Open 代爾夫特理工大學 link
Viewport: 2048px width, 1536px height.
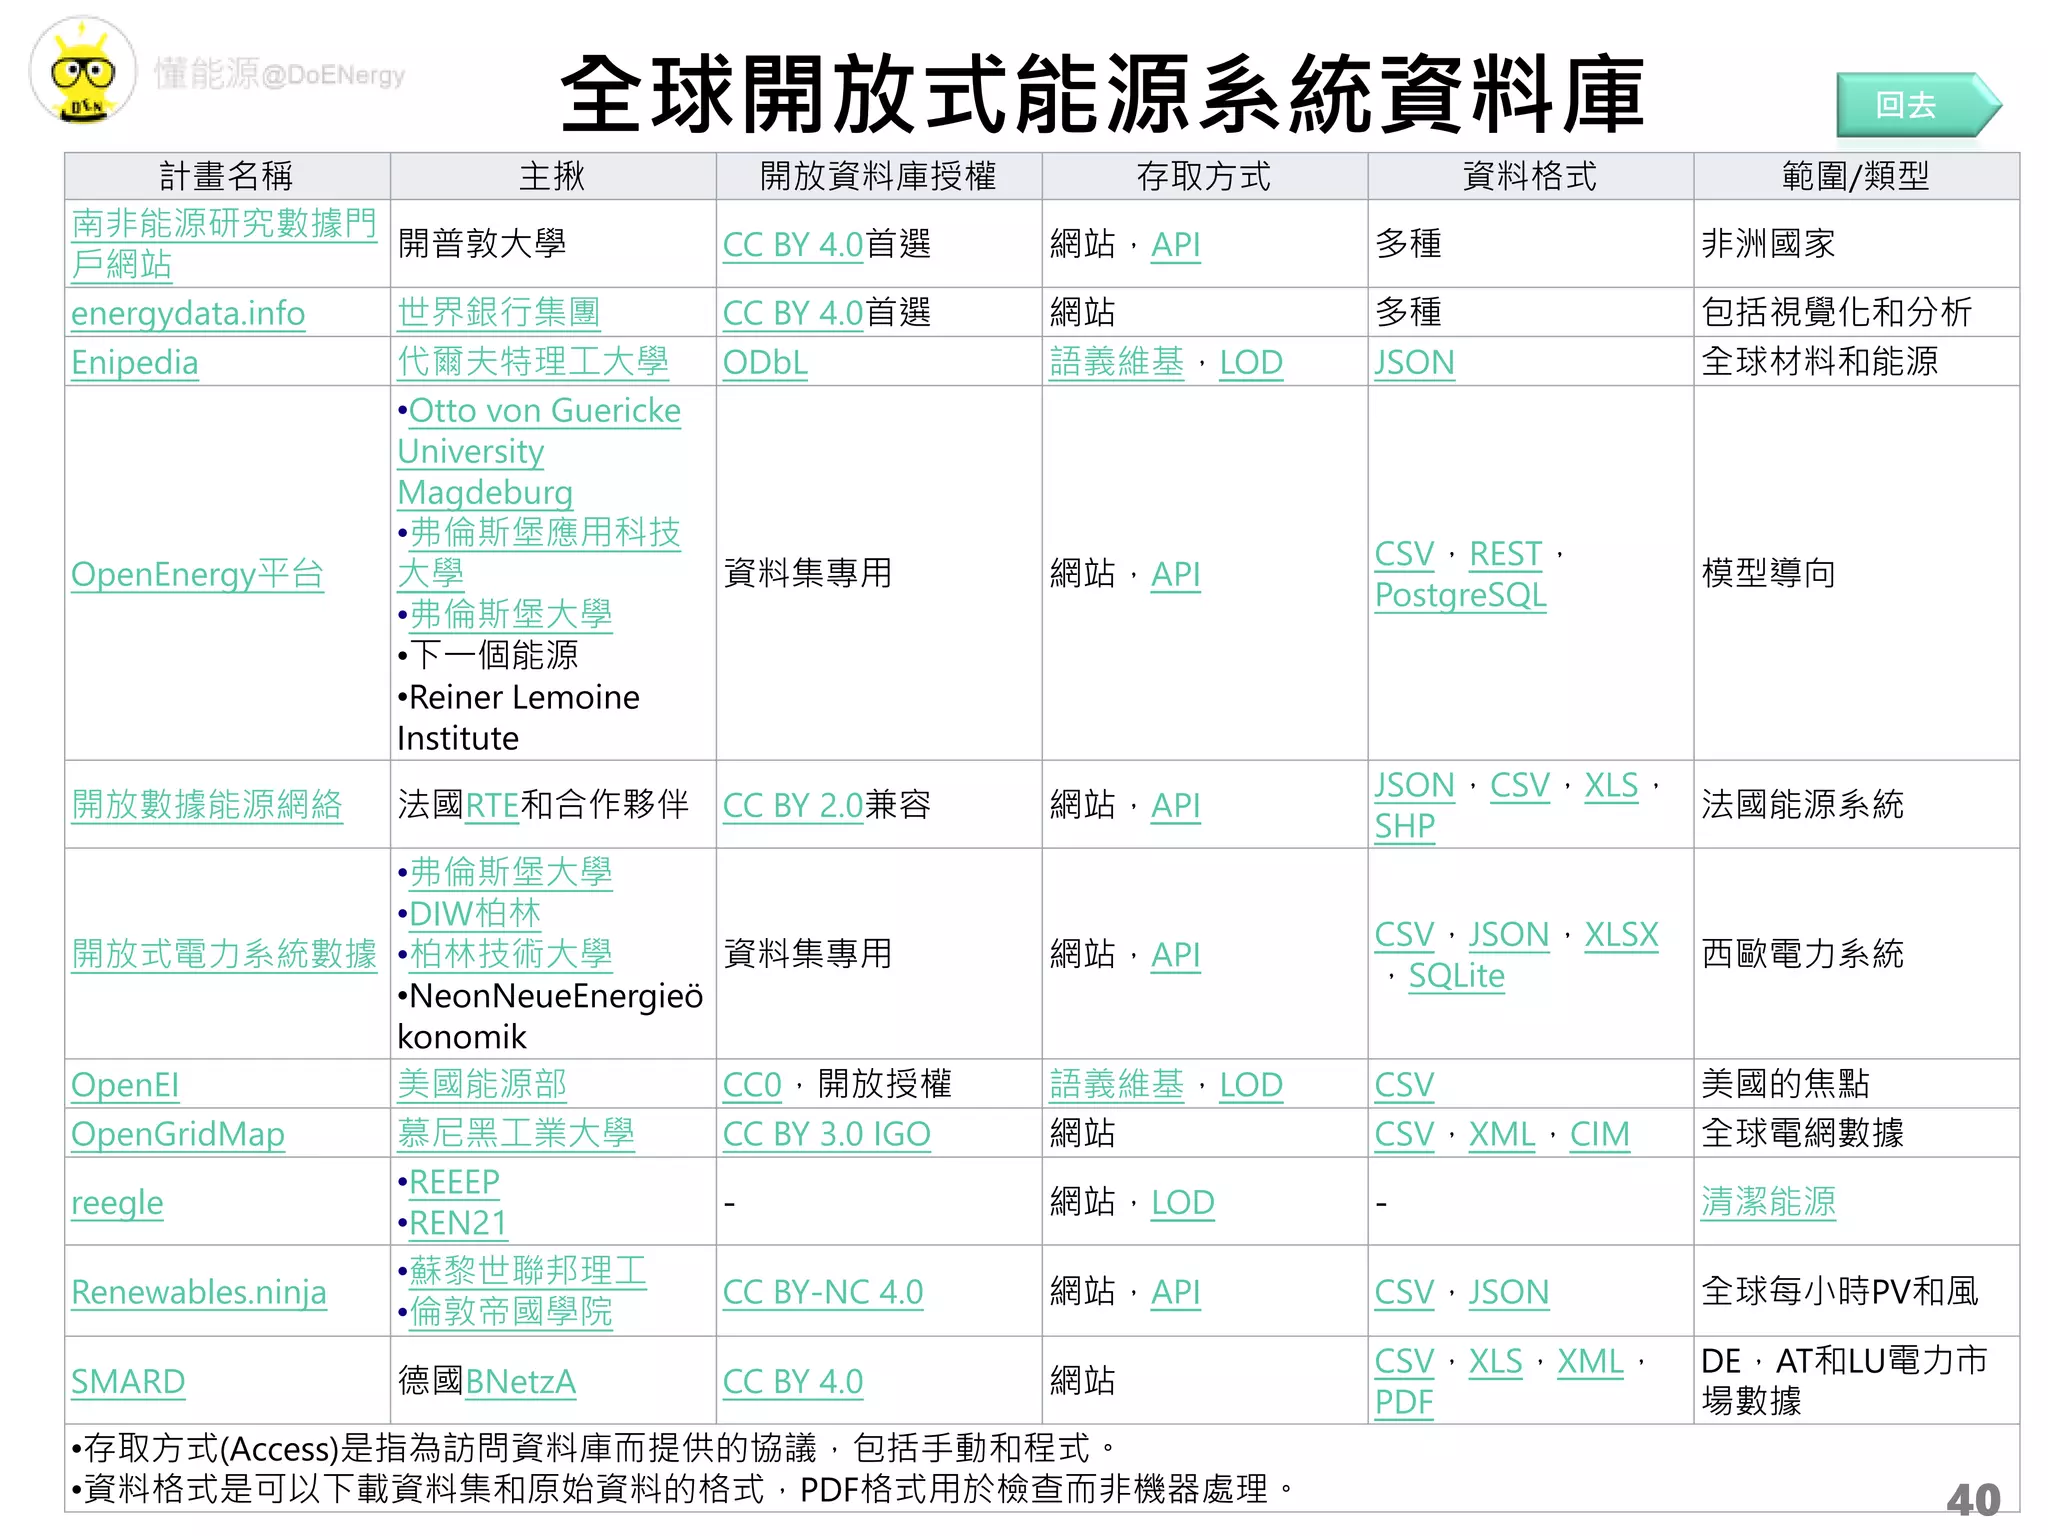click(533, 362)
